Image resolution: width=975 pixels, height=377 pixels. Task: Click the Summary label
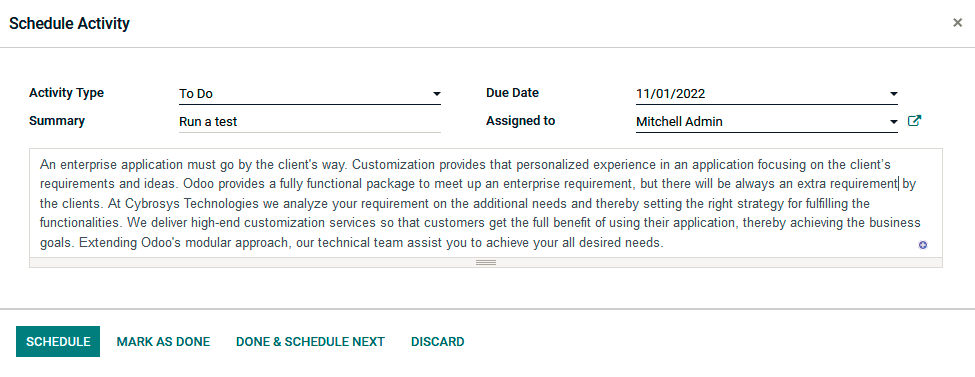point(57,121)
